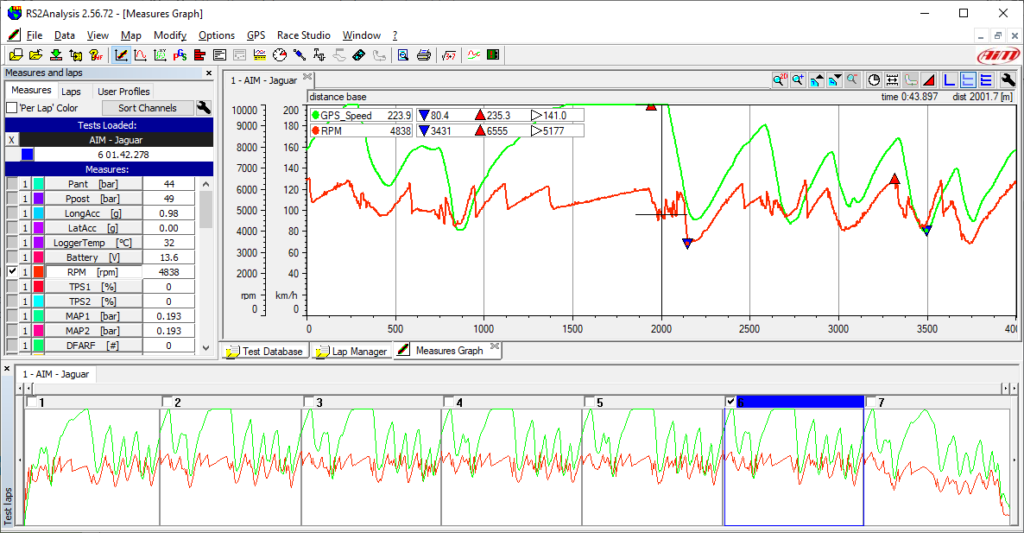Open the Lap Manager tab

tap(350, 352)
